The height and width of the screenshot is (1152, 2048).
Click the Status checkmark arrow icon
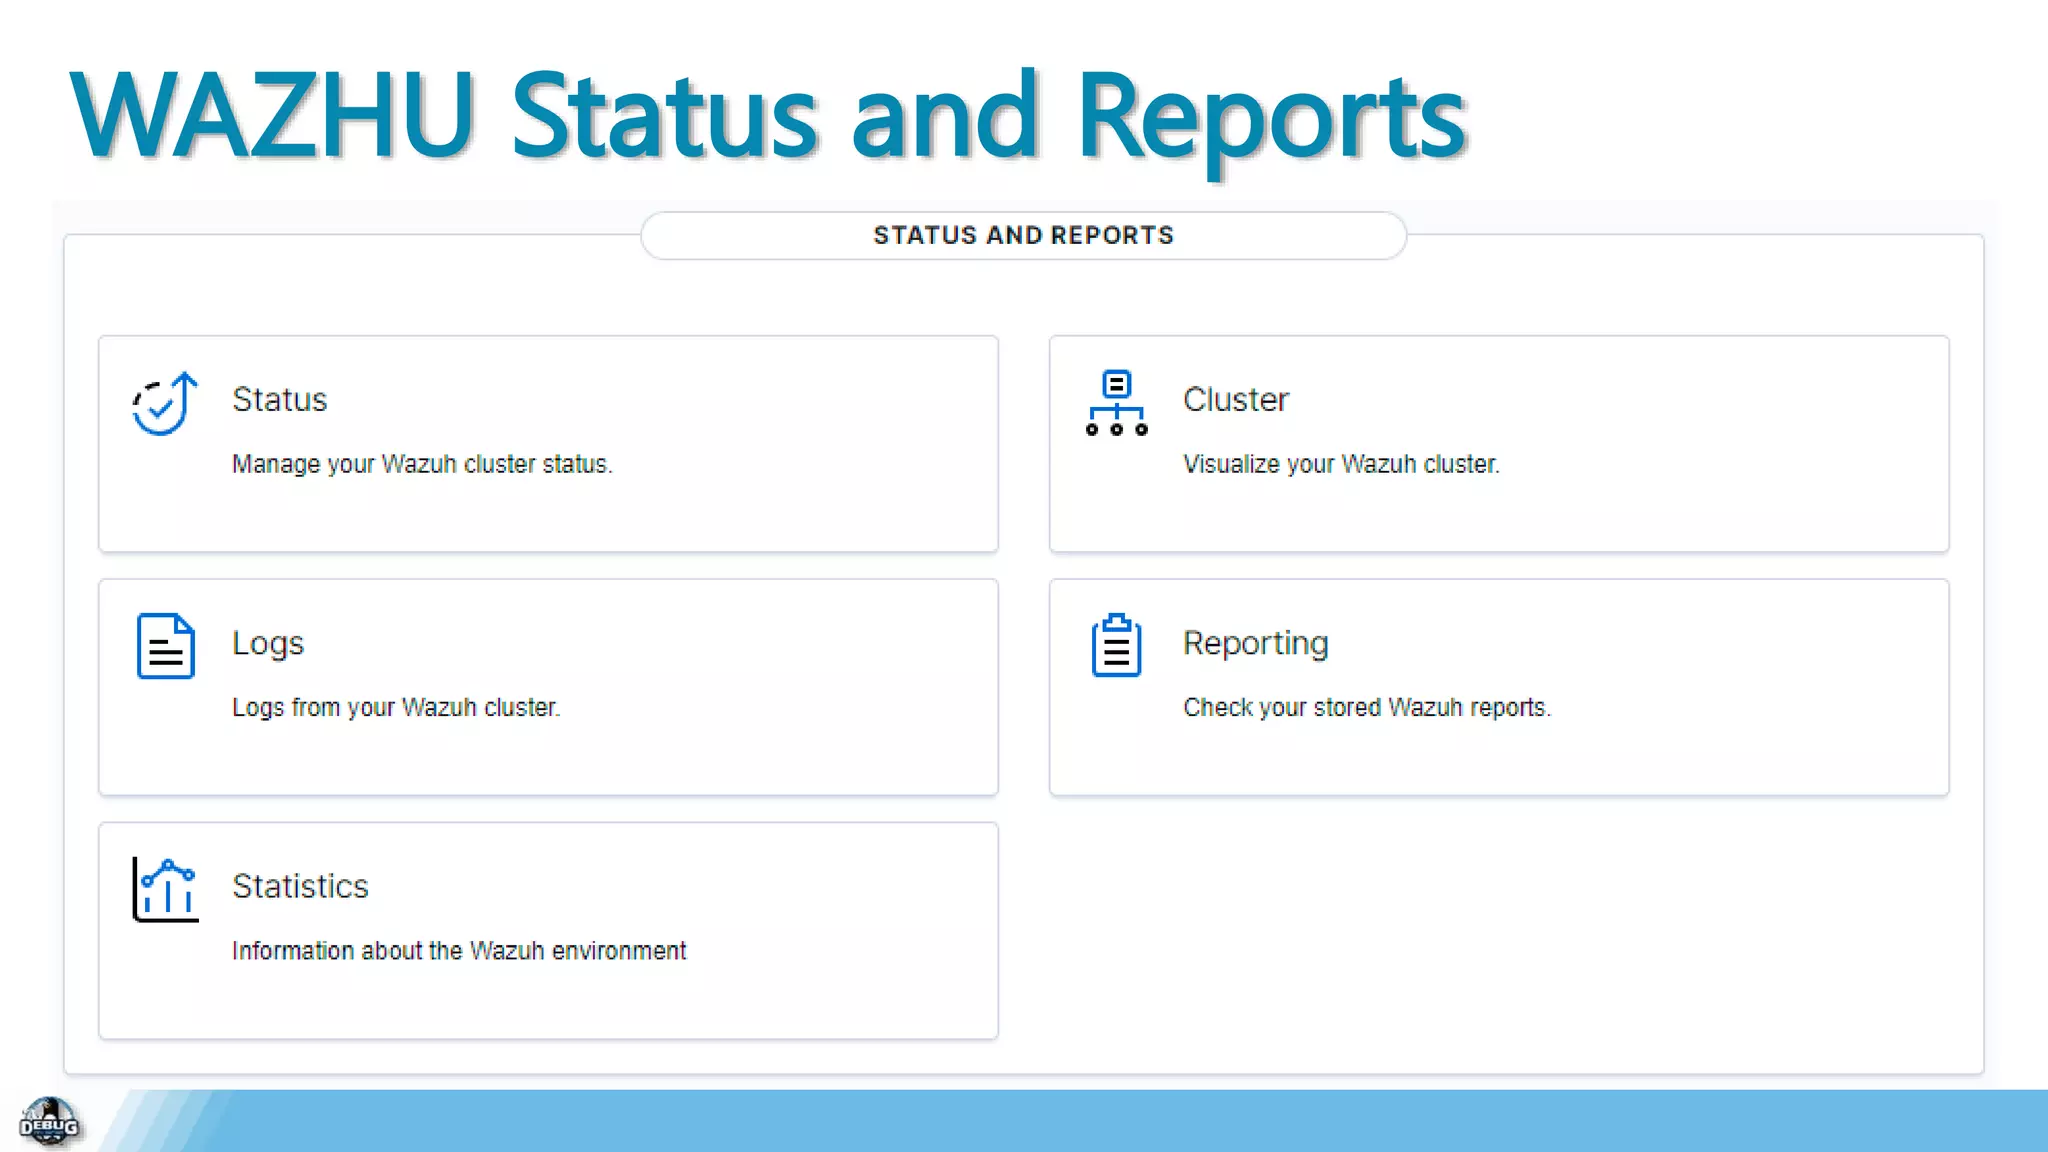165,403
